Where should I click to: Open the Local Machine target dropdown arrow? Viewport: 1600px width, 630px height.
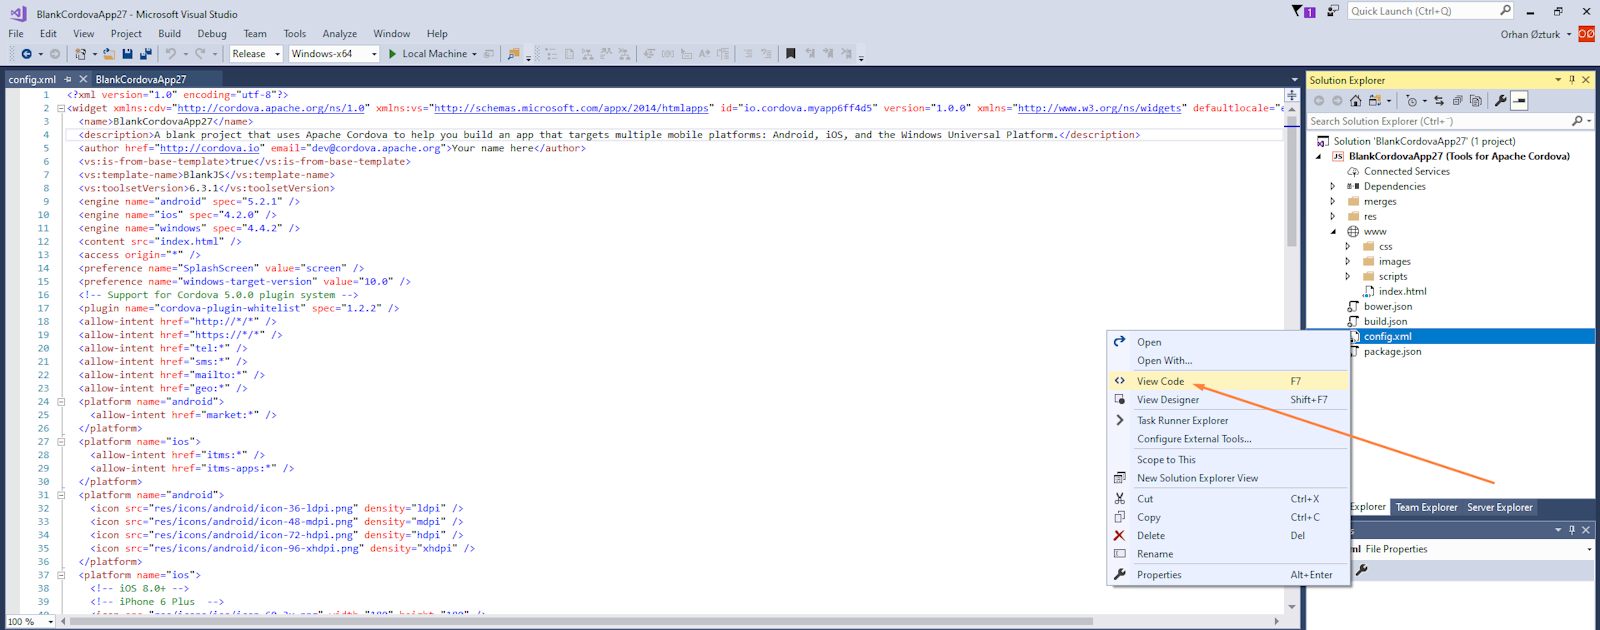pyautogui.click(x=474, y=54)
